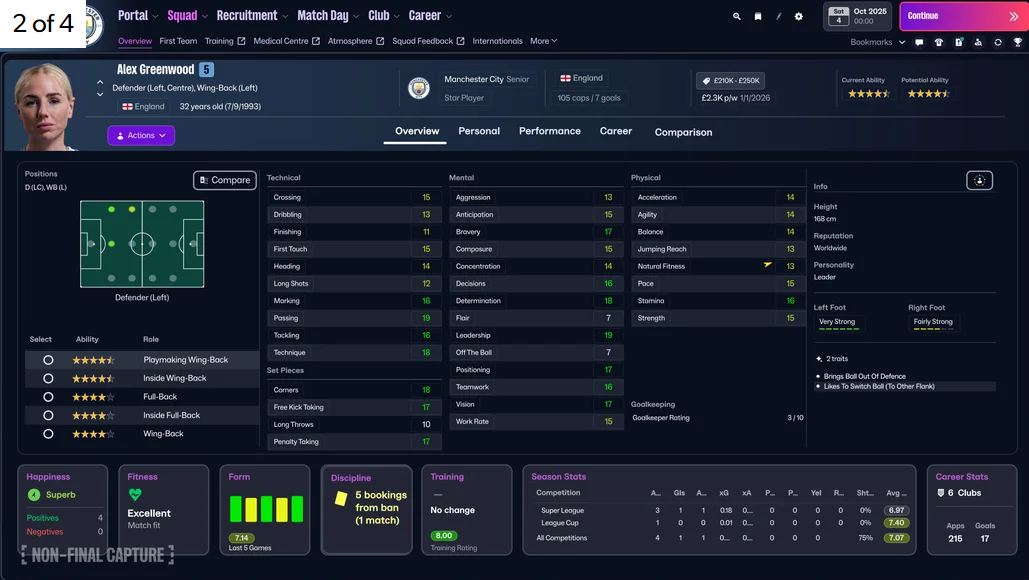
Task: Select Playmaking Wing-Back role radio button
Action: coord(48,360)
